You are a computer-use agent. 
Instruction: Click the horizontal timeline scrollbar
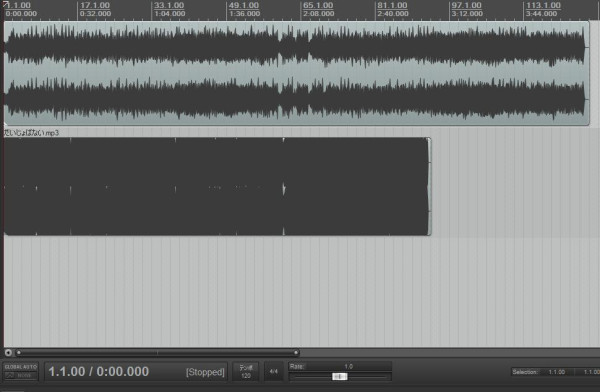157,352
